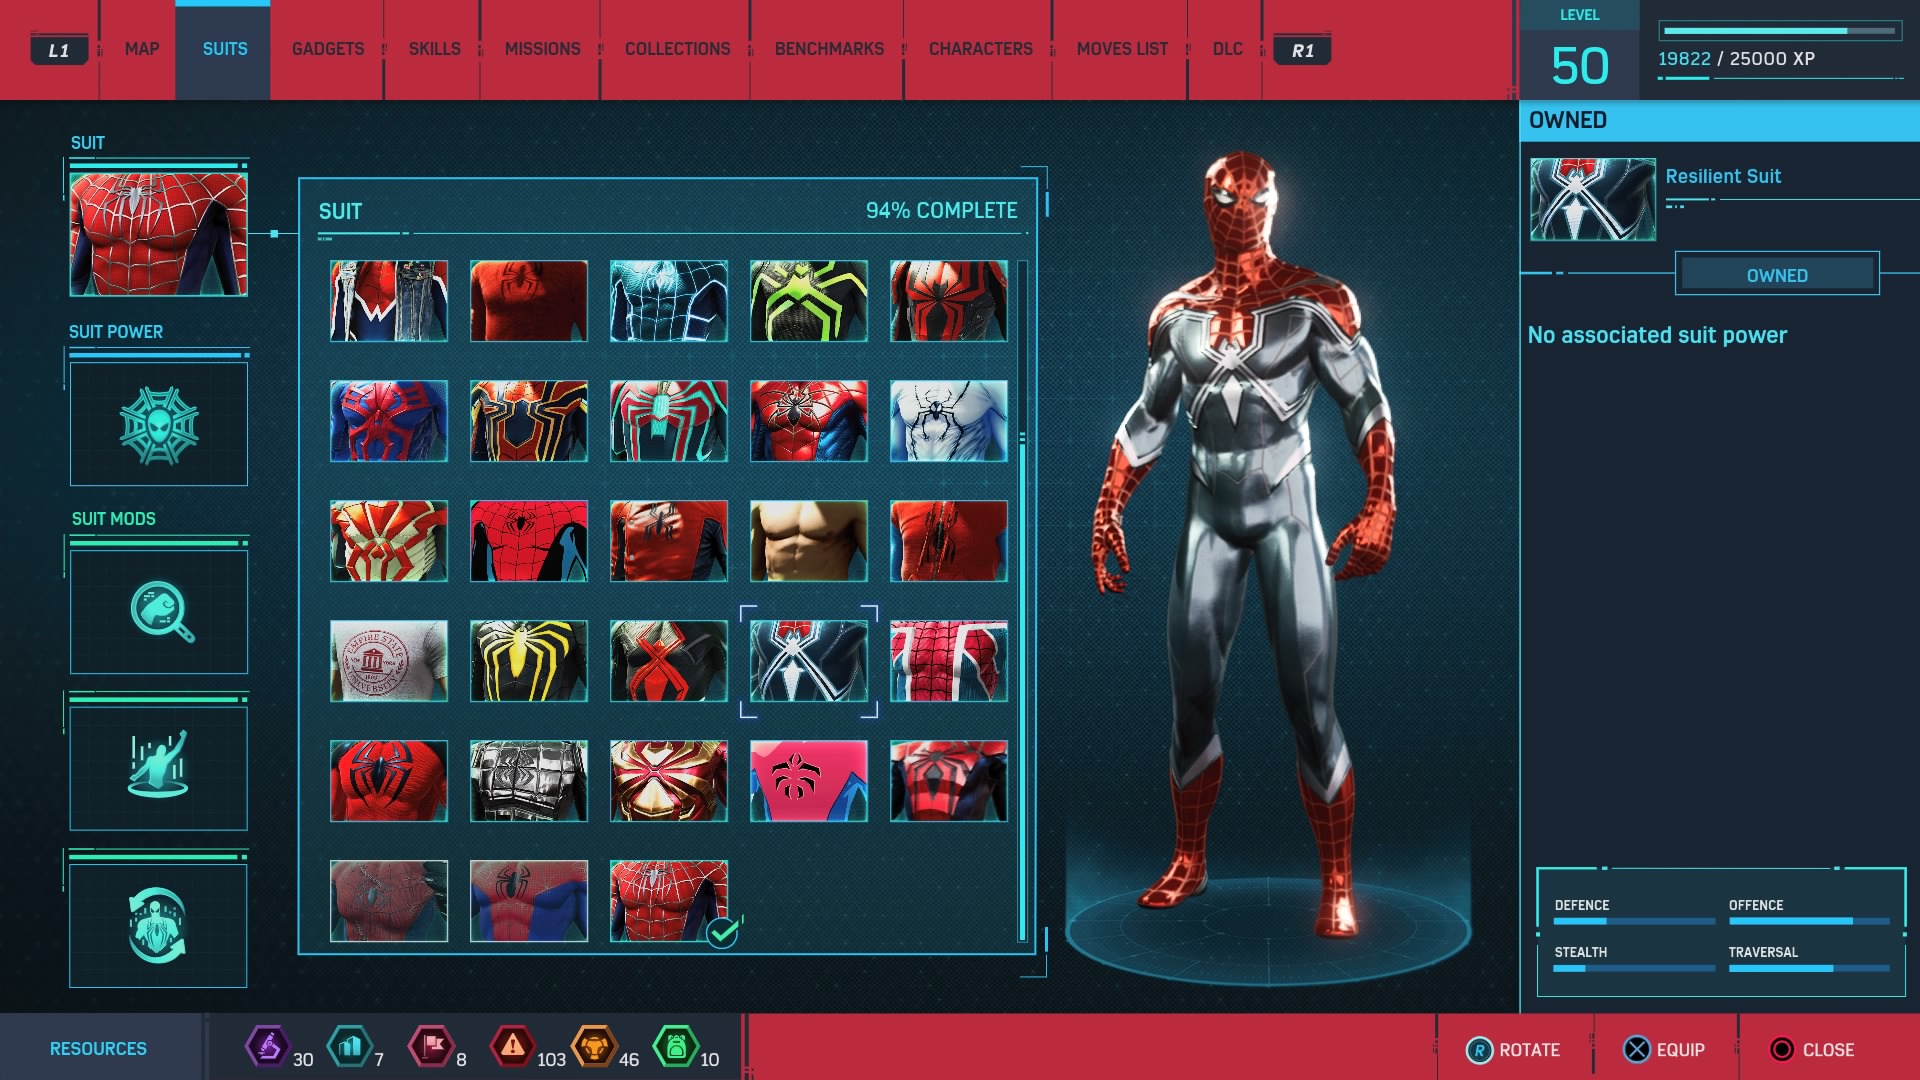Select the first suit mod magnifier icon
The height and width of the screenshot is (1080, 1920).
point(158,611)
